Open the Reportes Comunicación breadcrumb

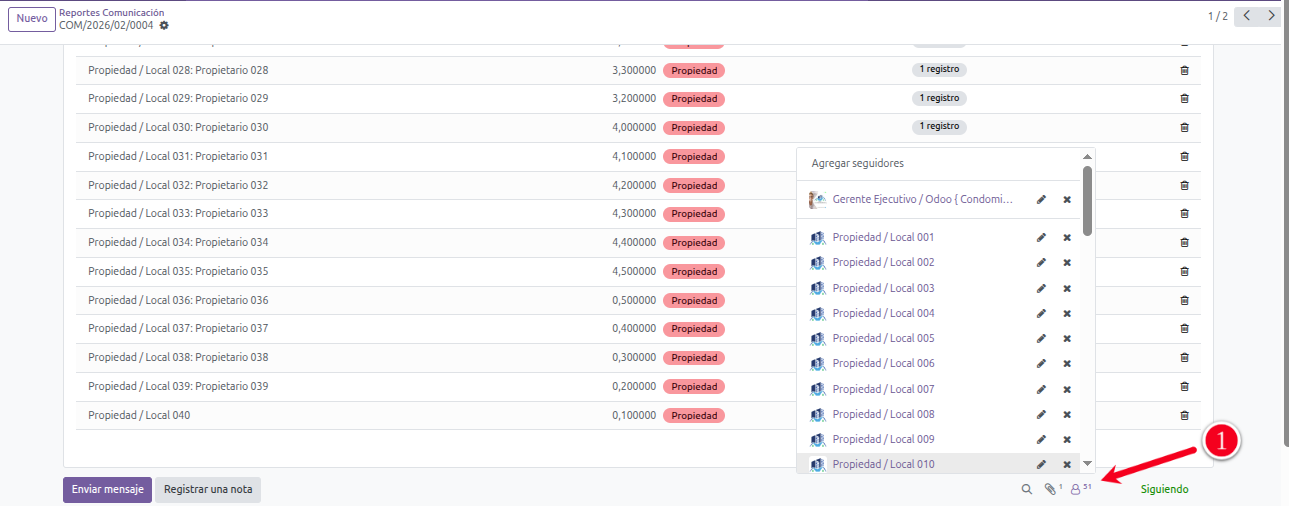[x=111, y=12]
